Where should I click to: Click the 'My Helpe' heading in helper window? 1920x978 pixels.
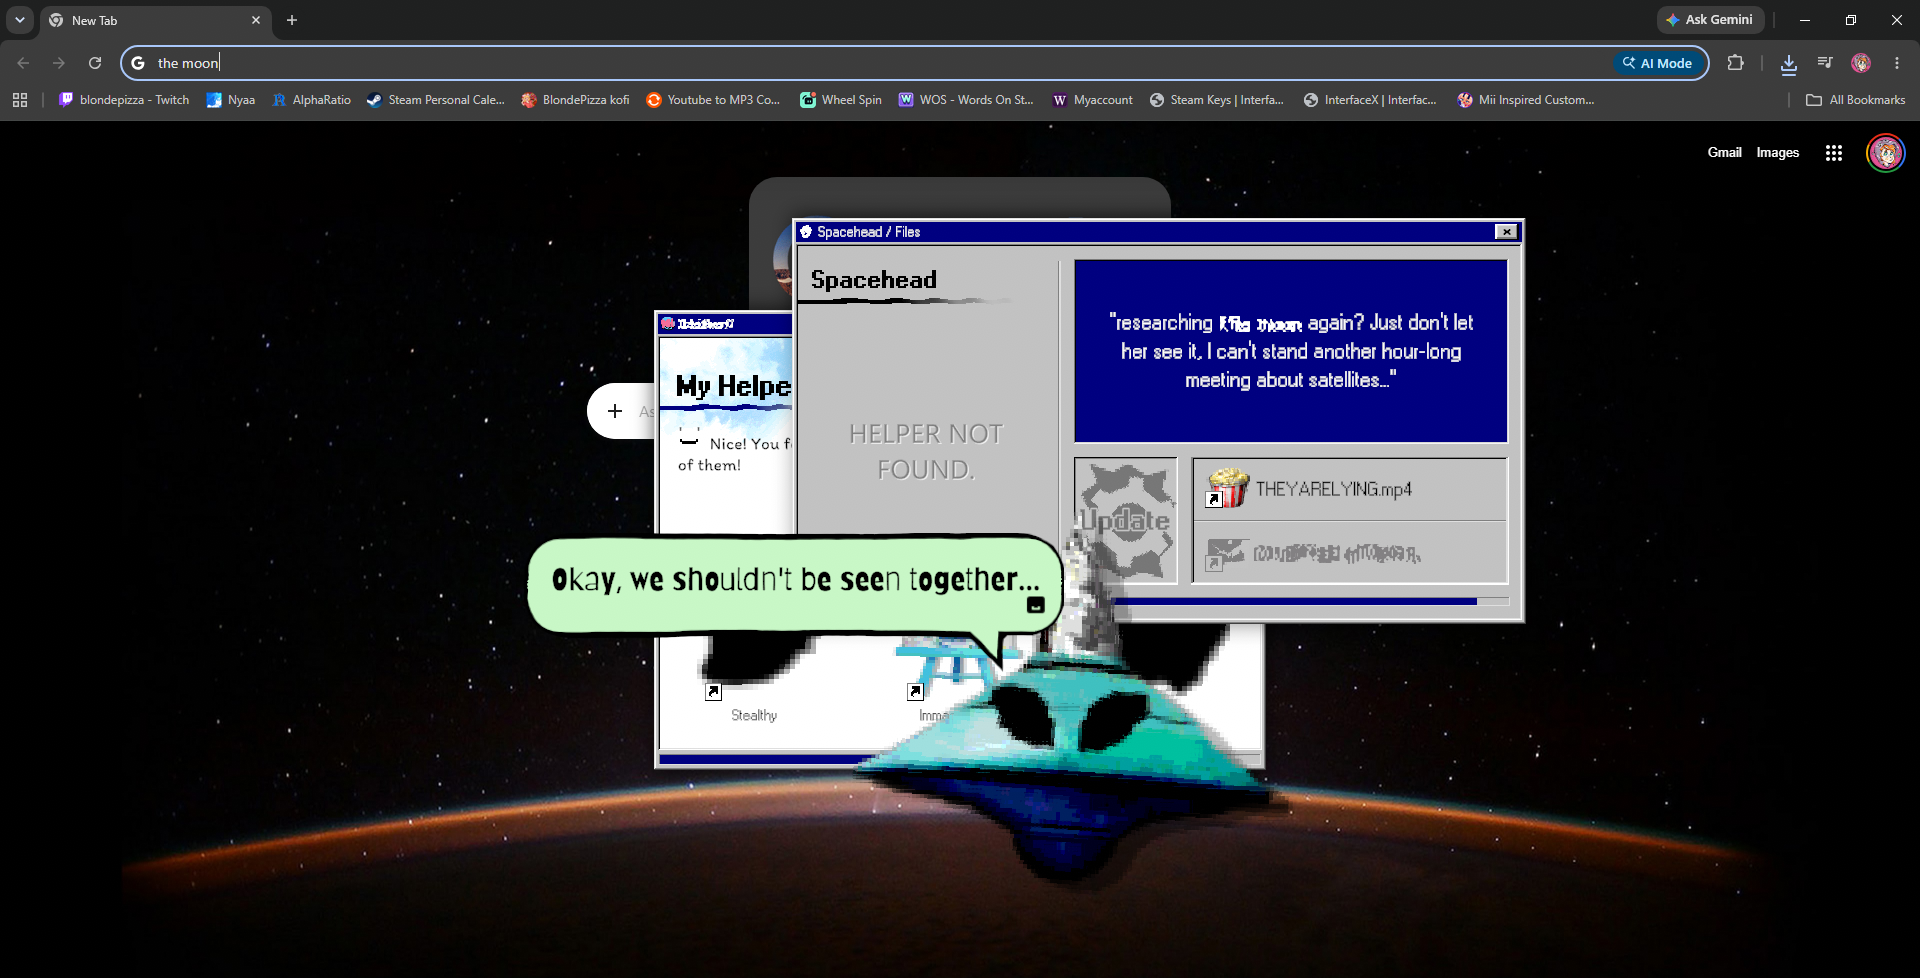[x=733, y=386]
